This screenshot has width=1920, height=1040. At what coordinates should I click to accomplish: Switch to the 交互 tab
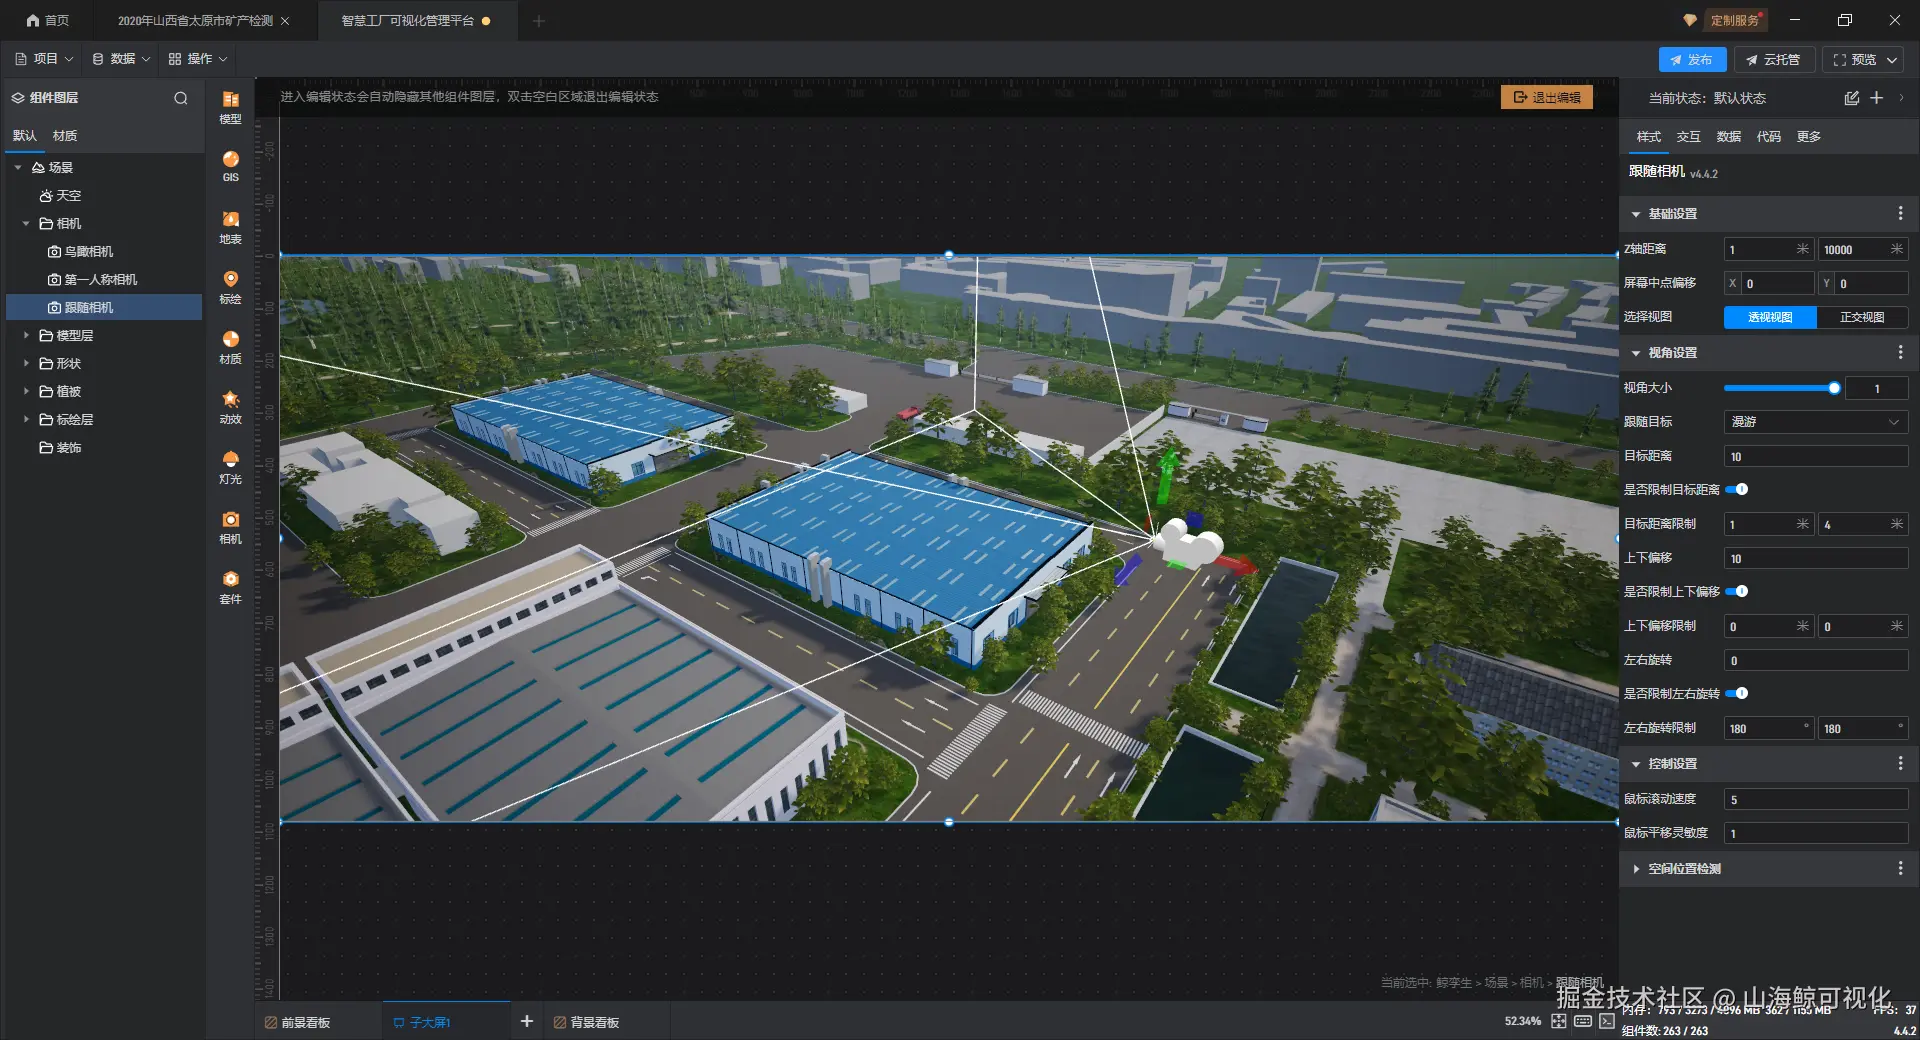tap(1688, 137)
